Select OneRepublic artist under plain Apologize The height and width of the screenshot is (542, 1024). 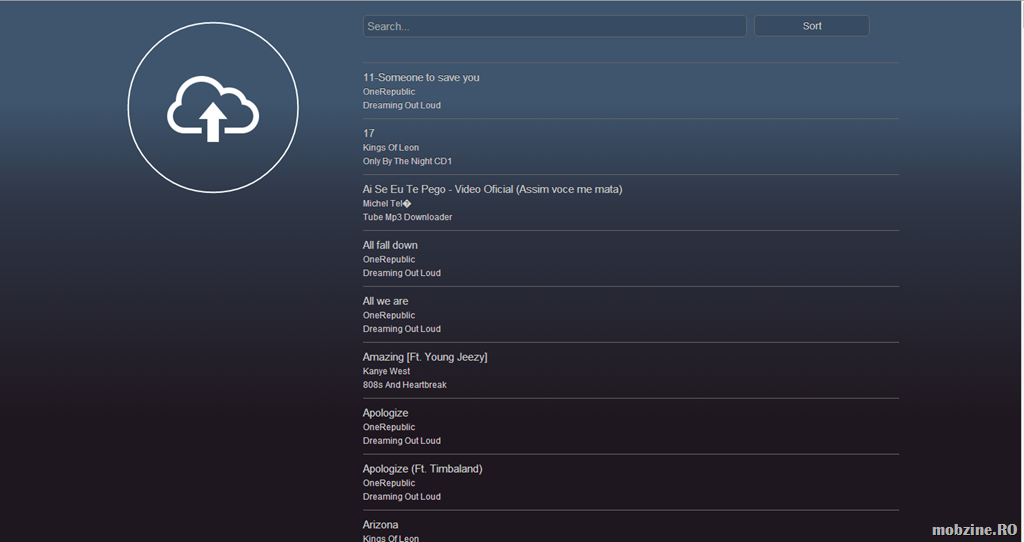pyautogui.click(x=389, y=427)
